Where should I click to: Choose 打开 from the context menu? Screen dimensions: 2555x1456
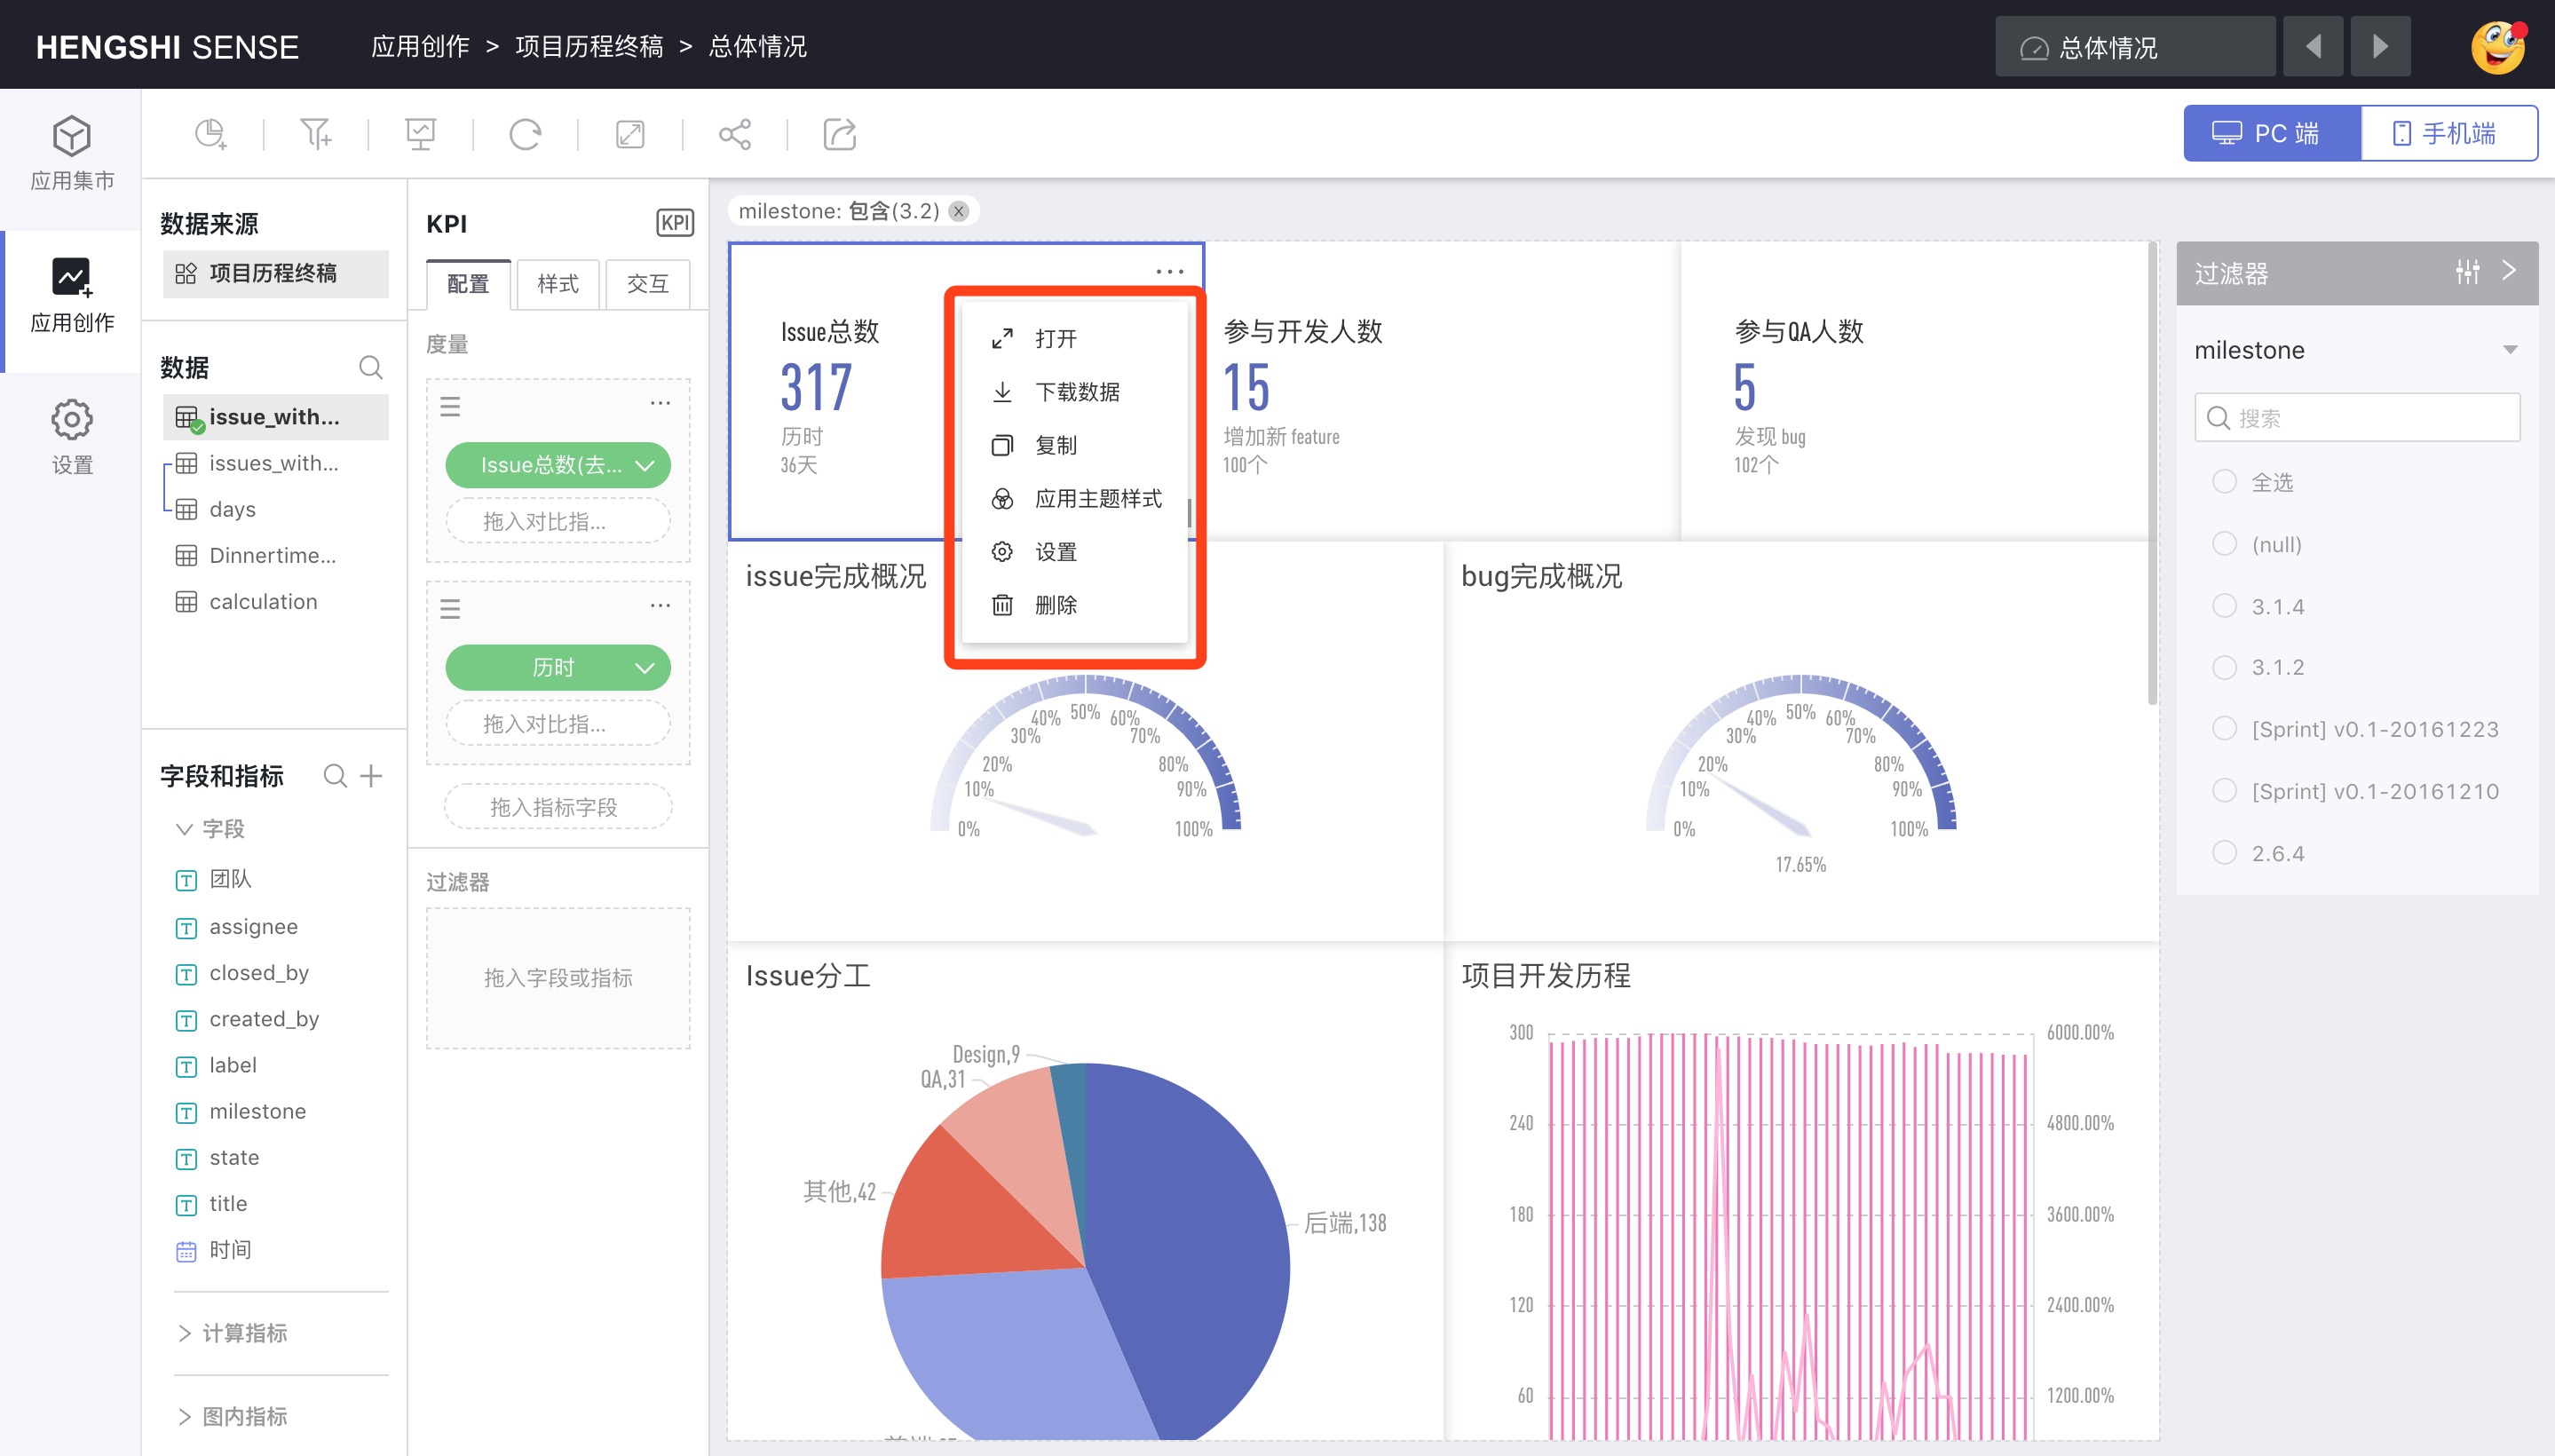coord(1073,338)
